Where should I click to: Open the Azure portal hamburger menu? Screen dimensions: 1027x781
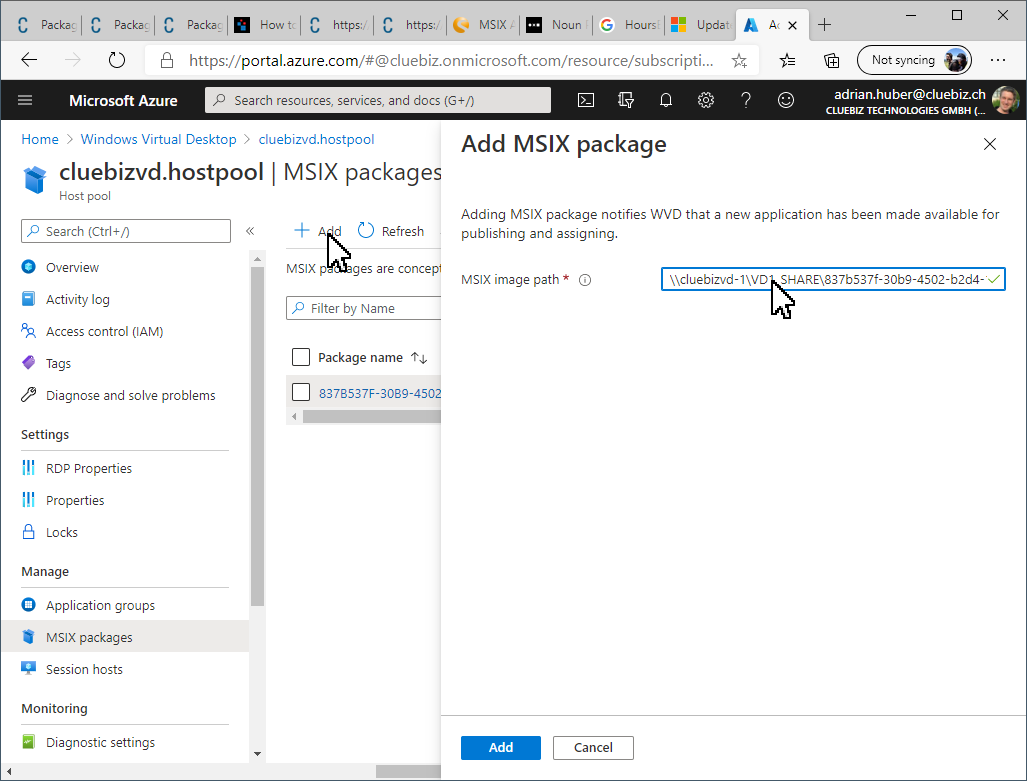25,100
